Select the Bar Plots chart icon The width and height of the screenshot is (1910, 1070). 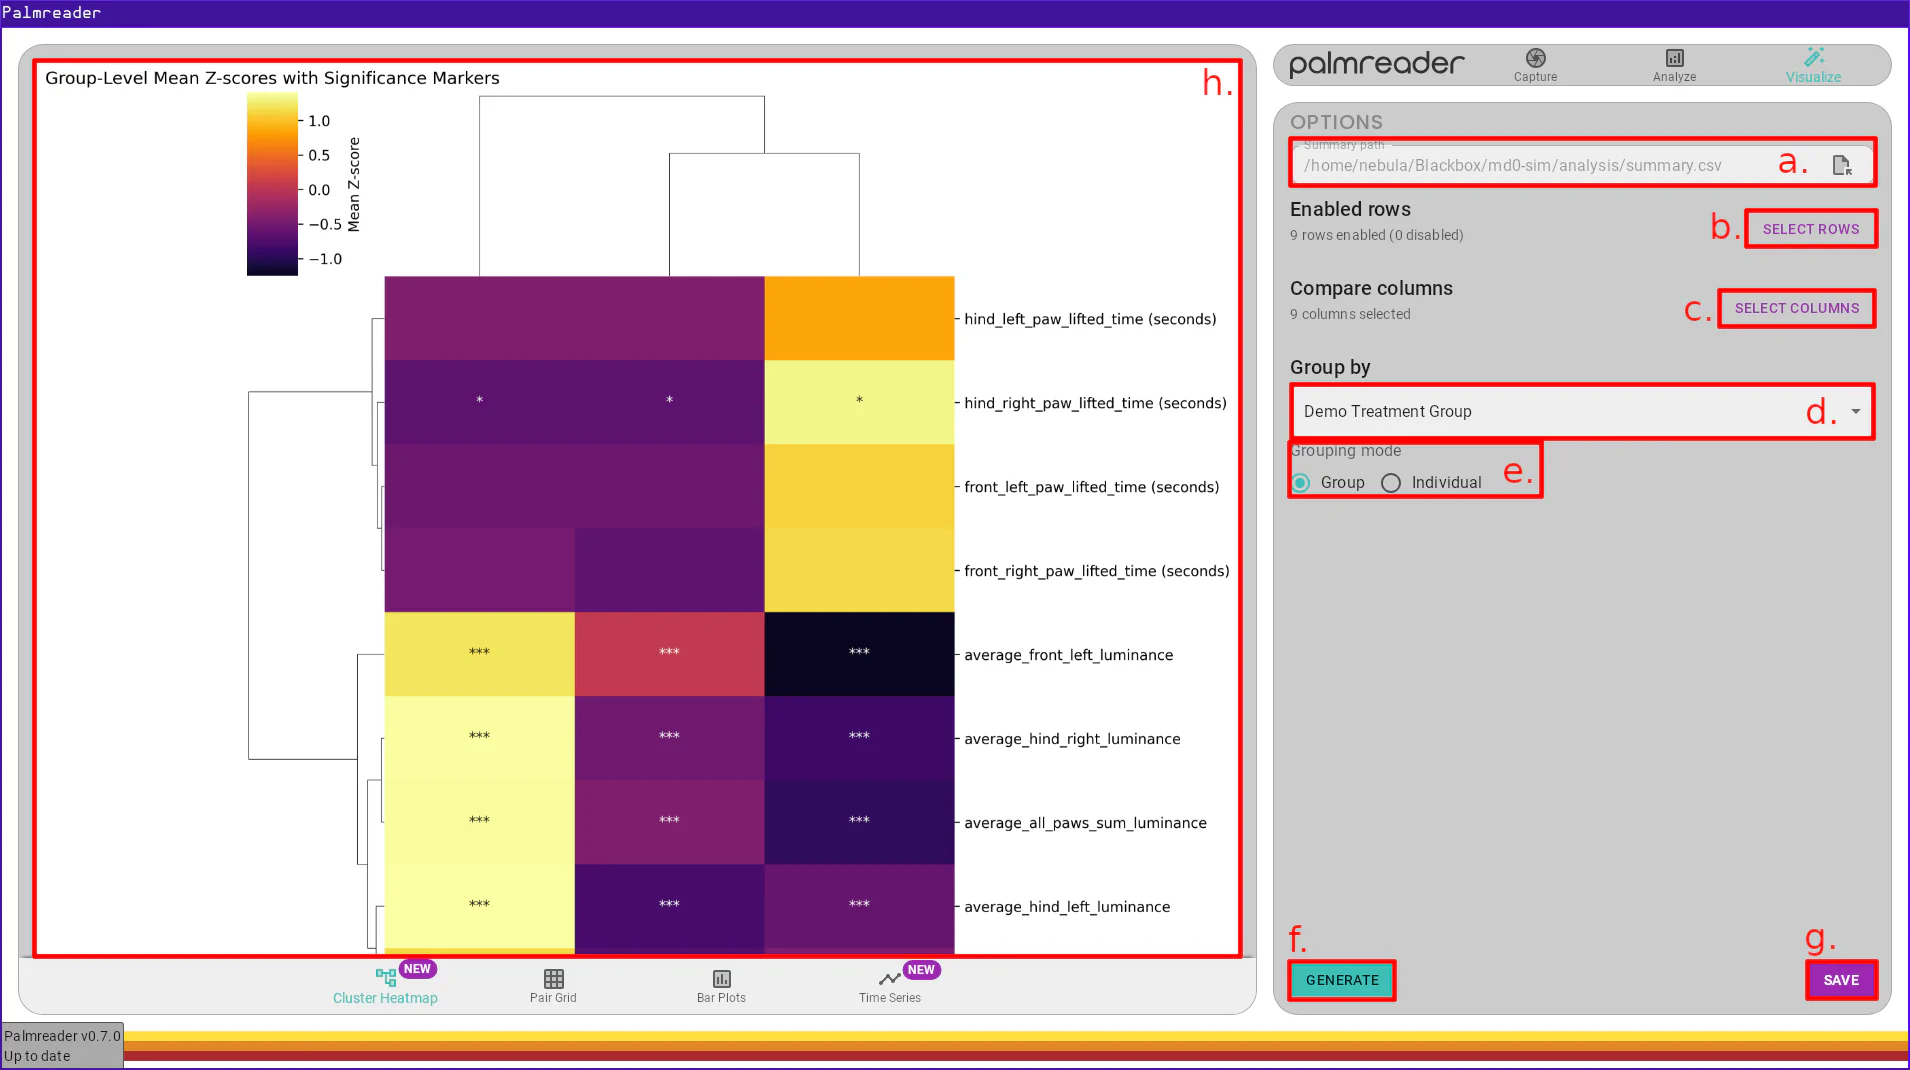pos(721,980)
